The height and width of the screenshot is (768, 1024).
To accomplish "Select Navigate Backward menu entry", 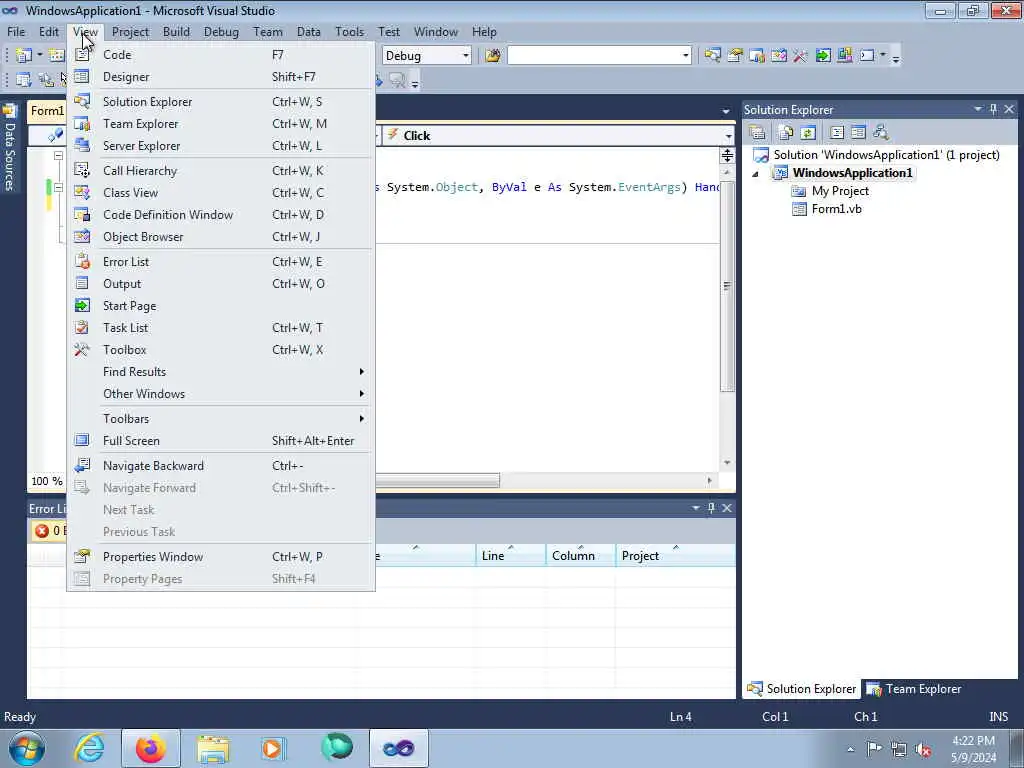I will tap(221, 466).
